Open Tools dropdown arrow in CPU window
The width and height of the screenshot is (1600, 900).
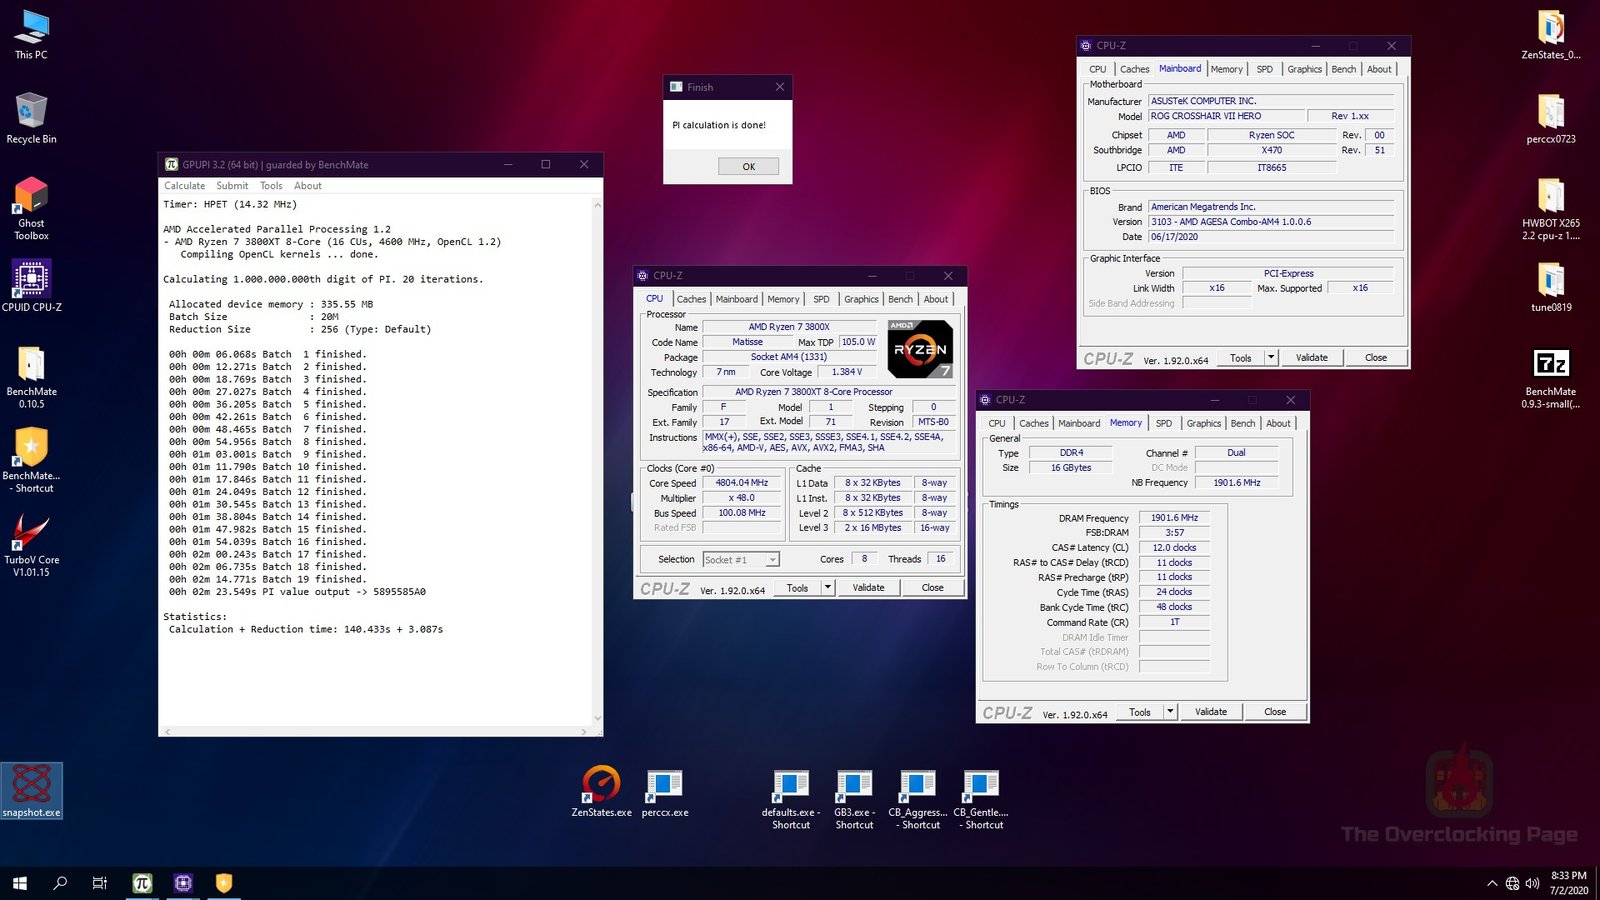tap(827, 588)
